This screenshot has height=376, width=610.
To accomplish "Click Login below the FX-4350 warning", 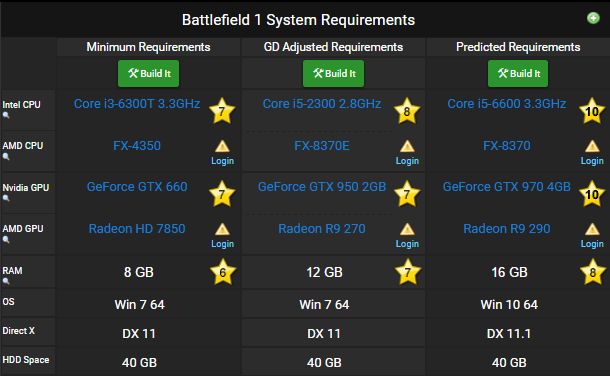I will click(x=222, y=161).
